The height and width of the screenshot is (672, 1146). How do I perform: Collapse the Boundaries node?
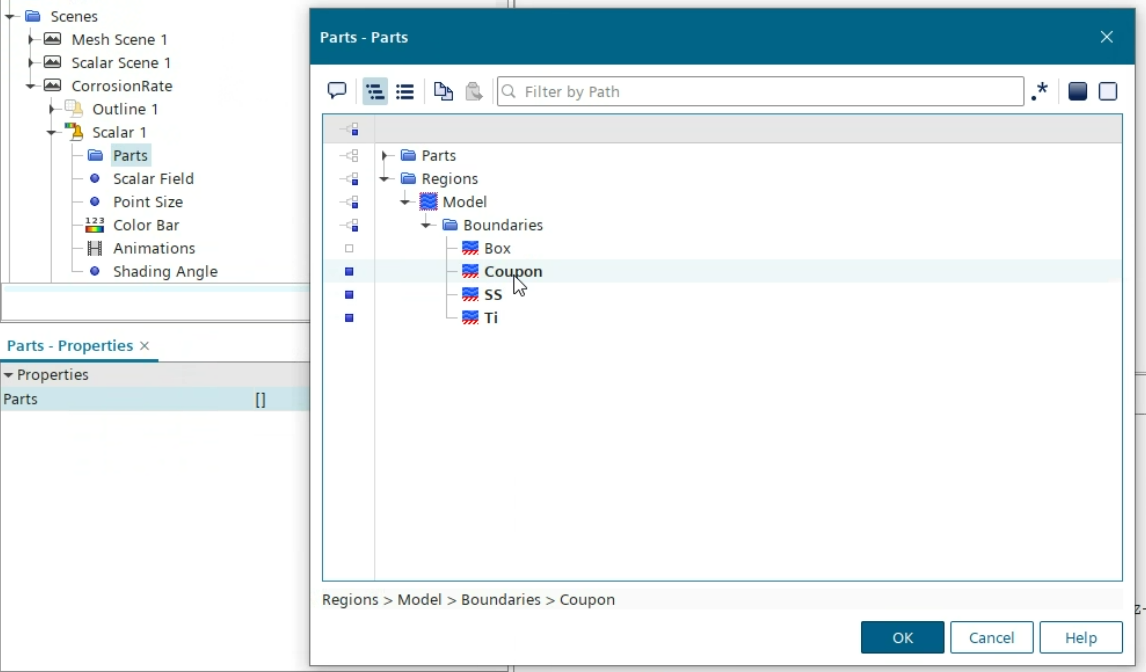coord(426,225)
